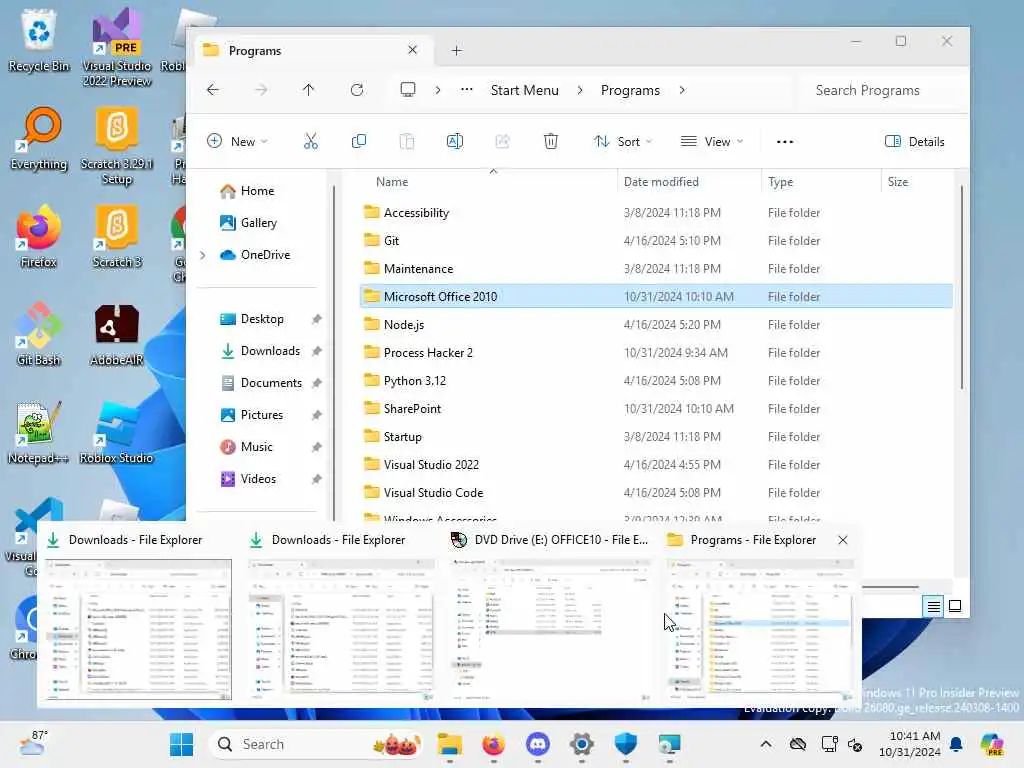This screenshot has height=768, width=1024.
Task: Select the Node.js folder row
Action: pyautogui.click(x=656, y=325)
